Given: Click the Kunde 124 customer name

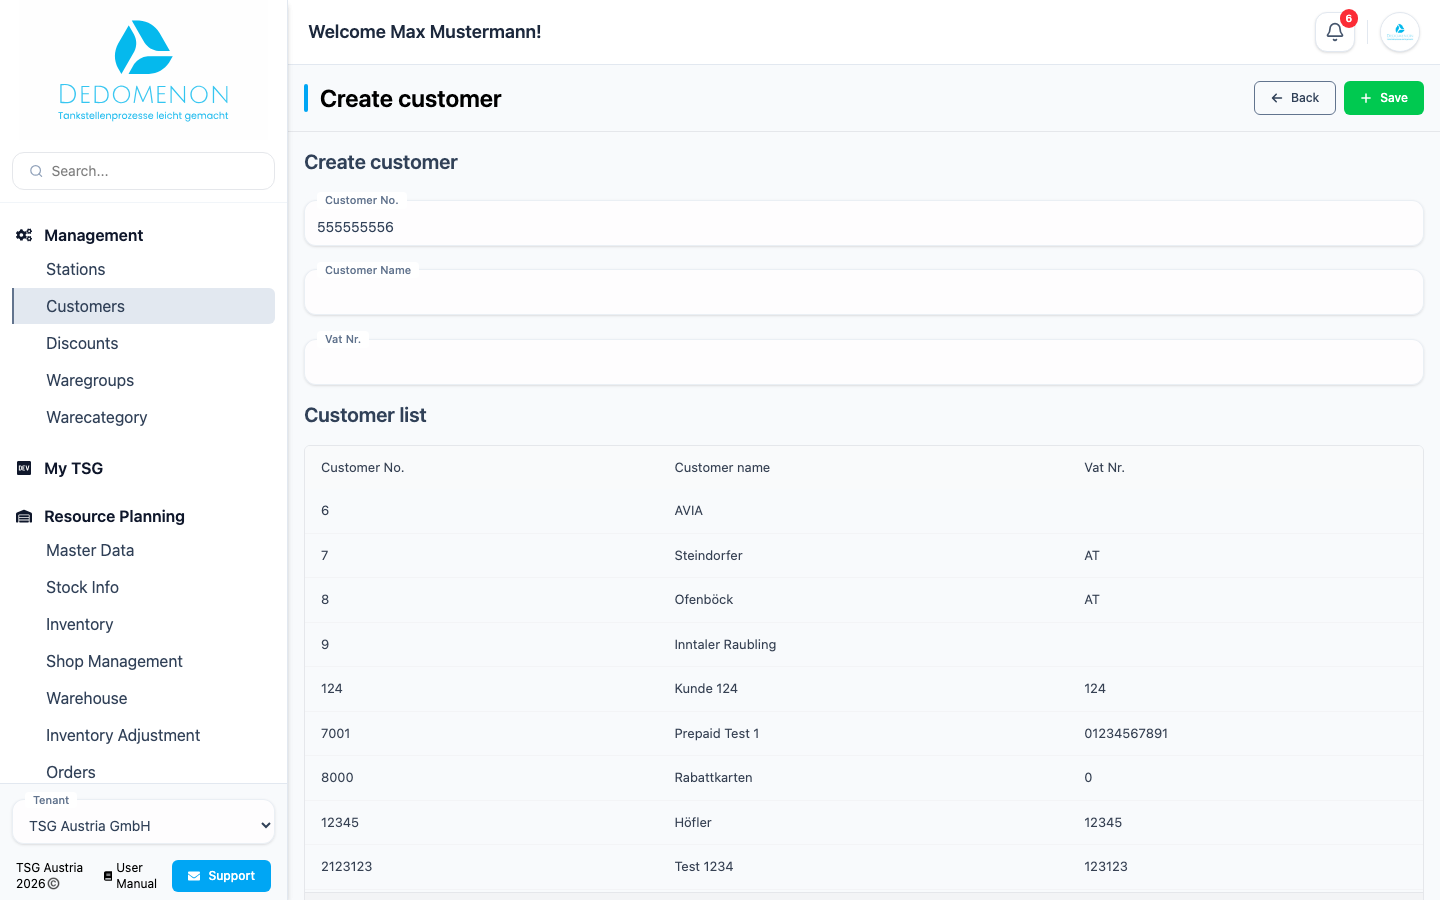Looking at the screenshot, I should (706, 689).
